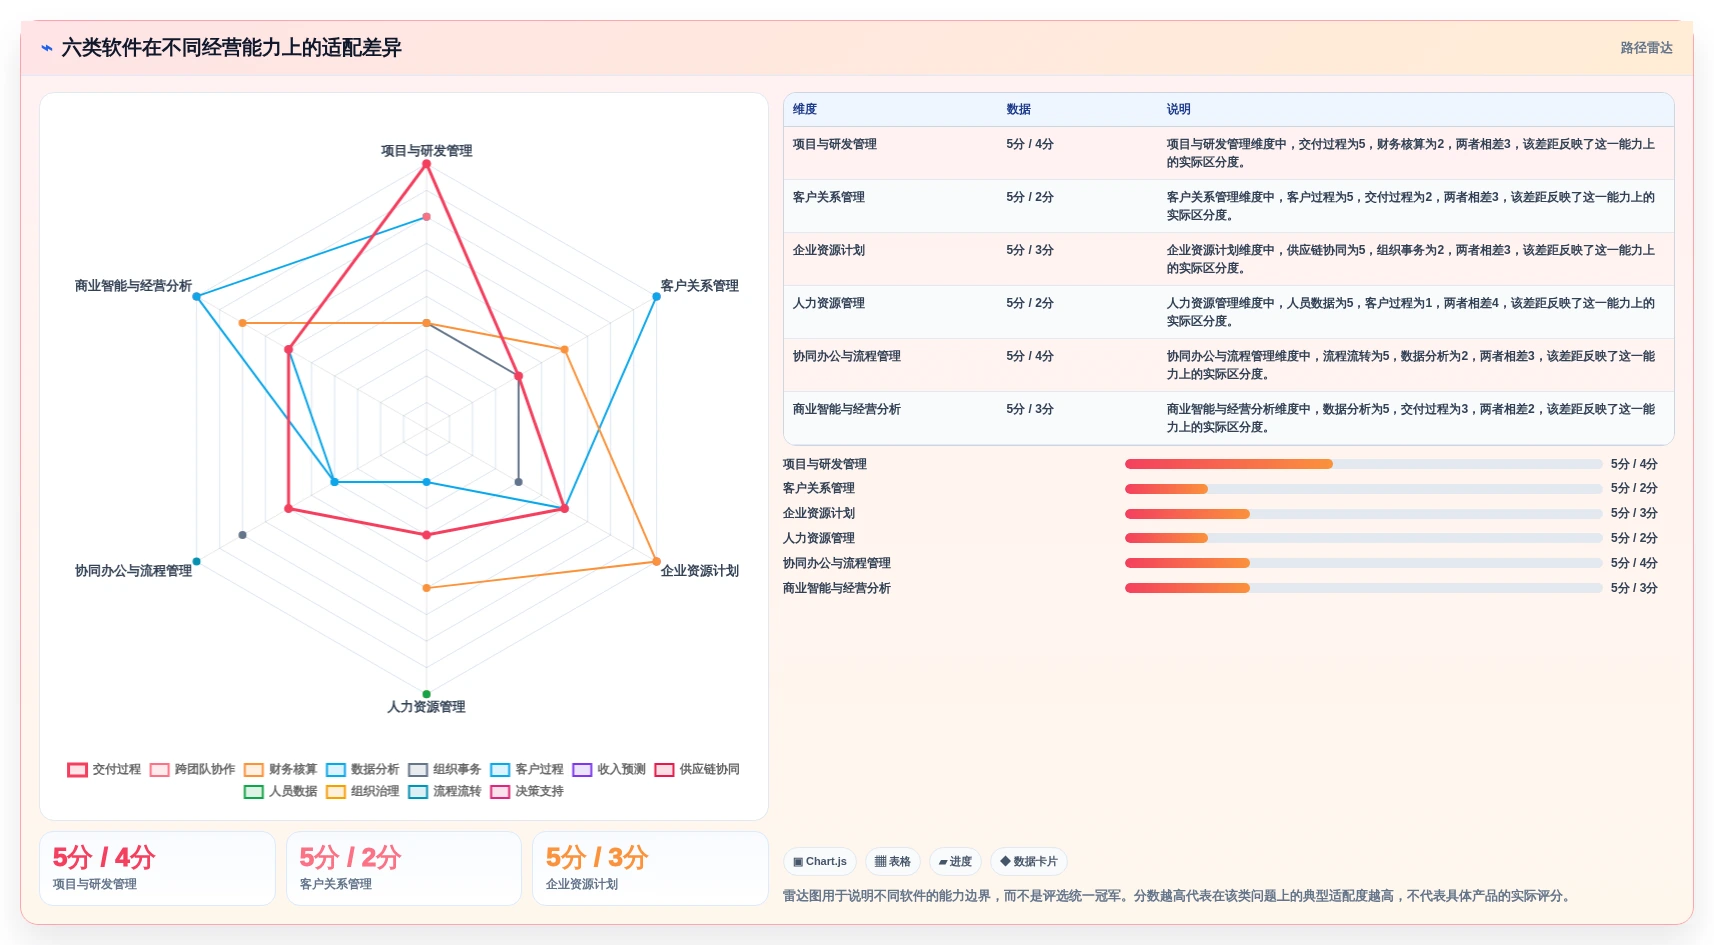The image size is (1714, 945).
Task: Click the 说明 column header
Action: point(1179,109)
